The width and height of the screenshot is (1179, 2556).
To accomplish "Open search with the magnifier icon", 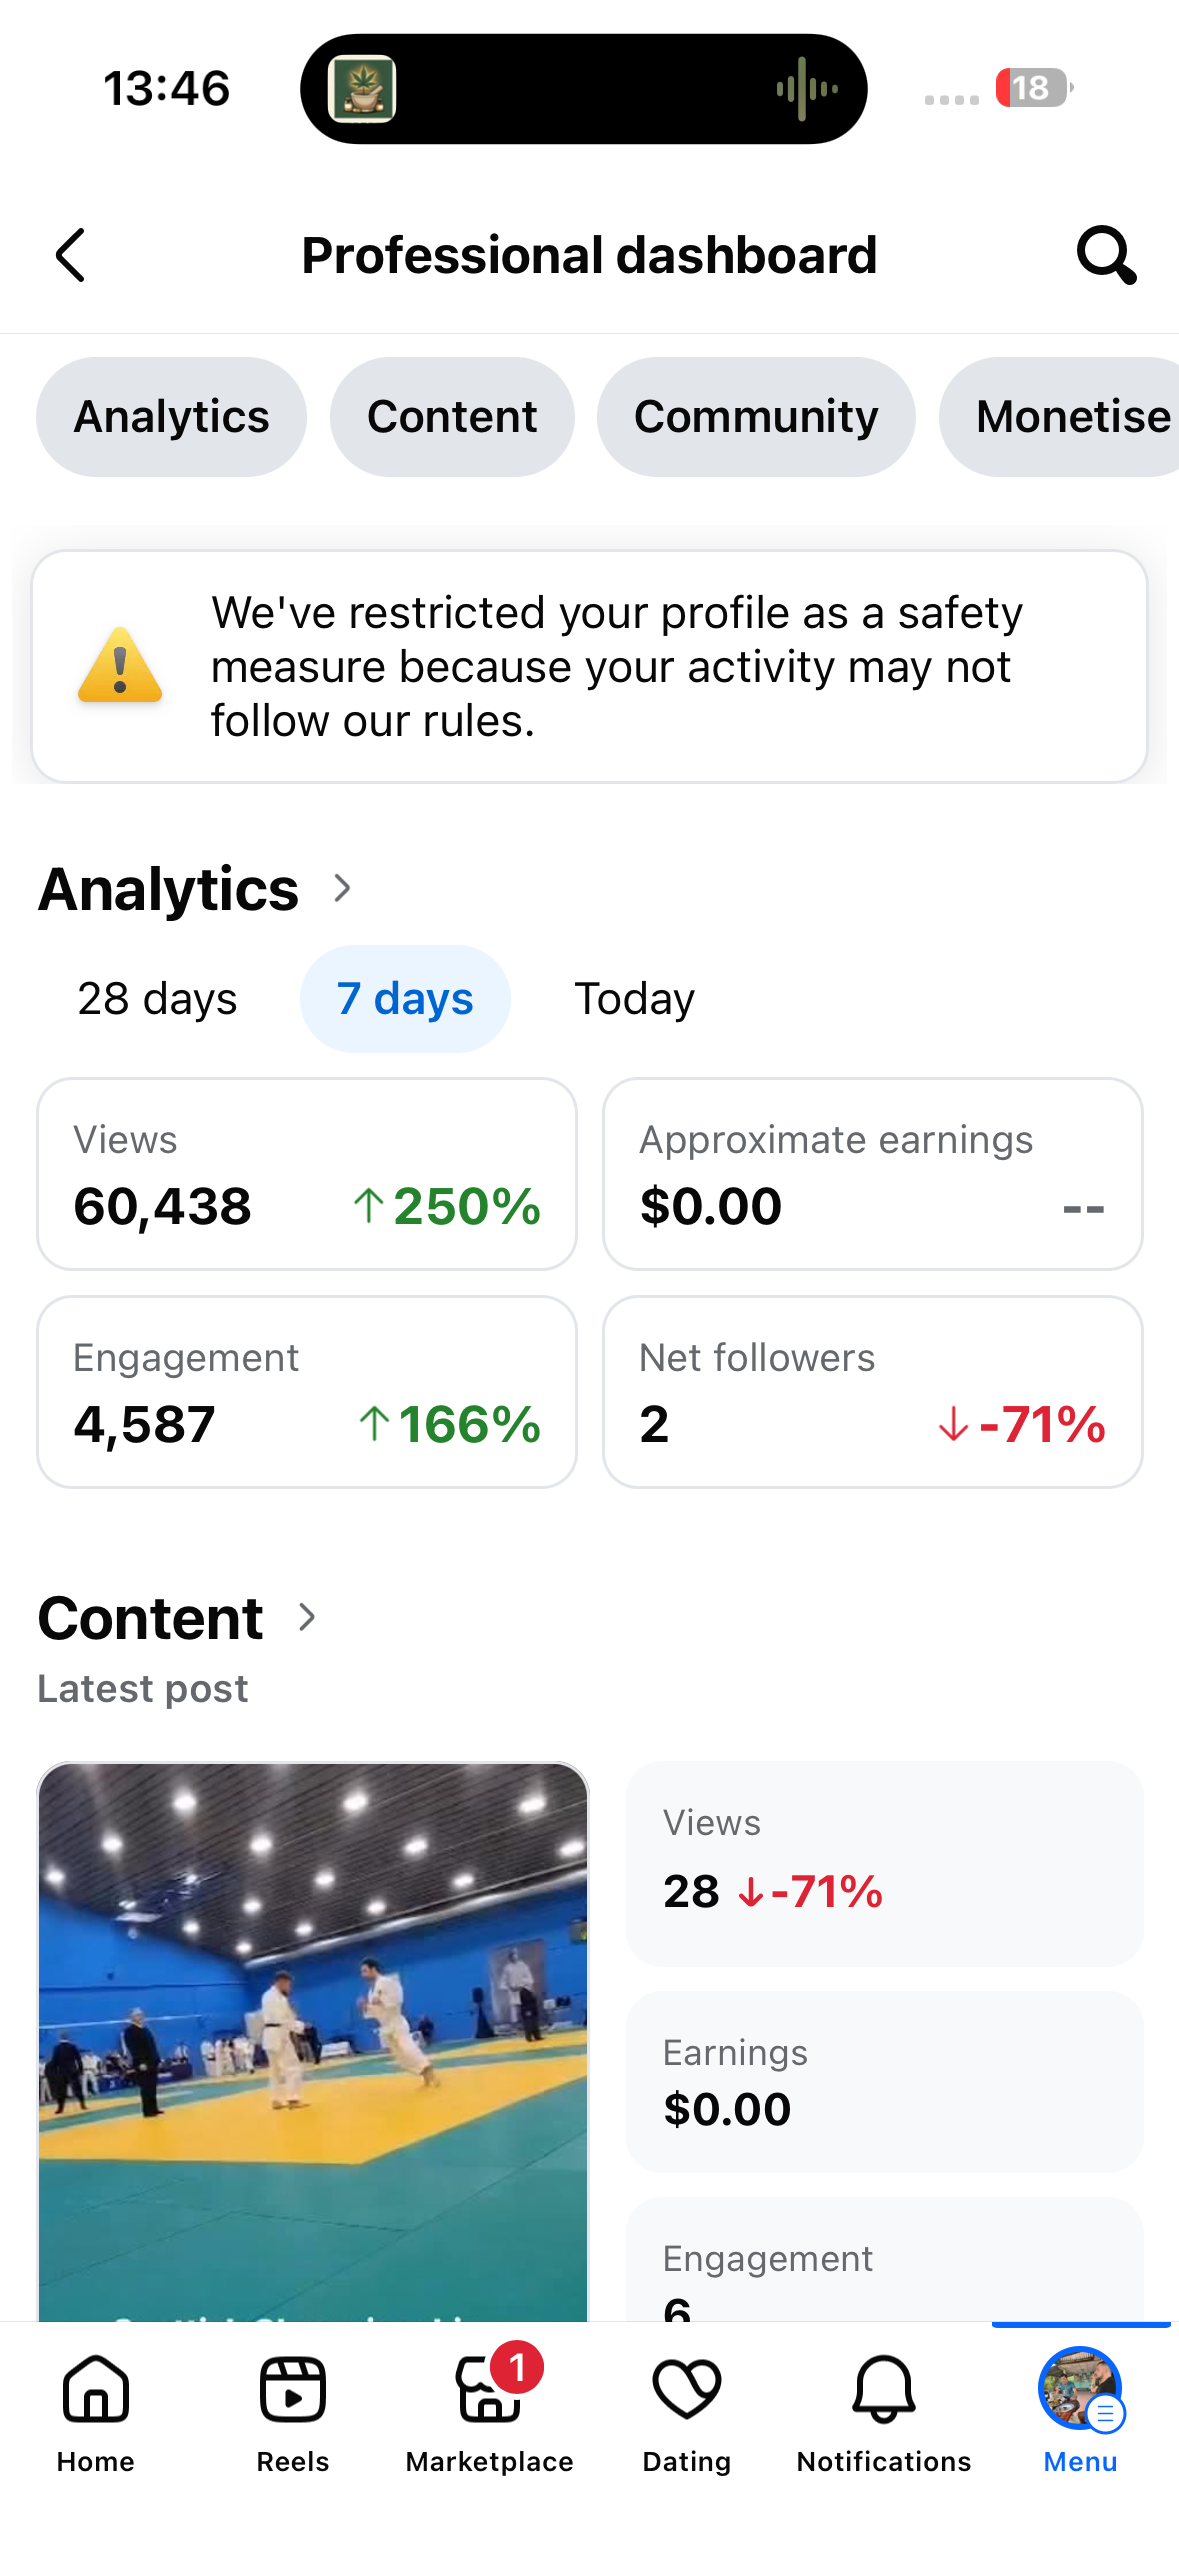I will click(x=1106, y=255).
